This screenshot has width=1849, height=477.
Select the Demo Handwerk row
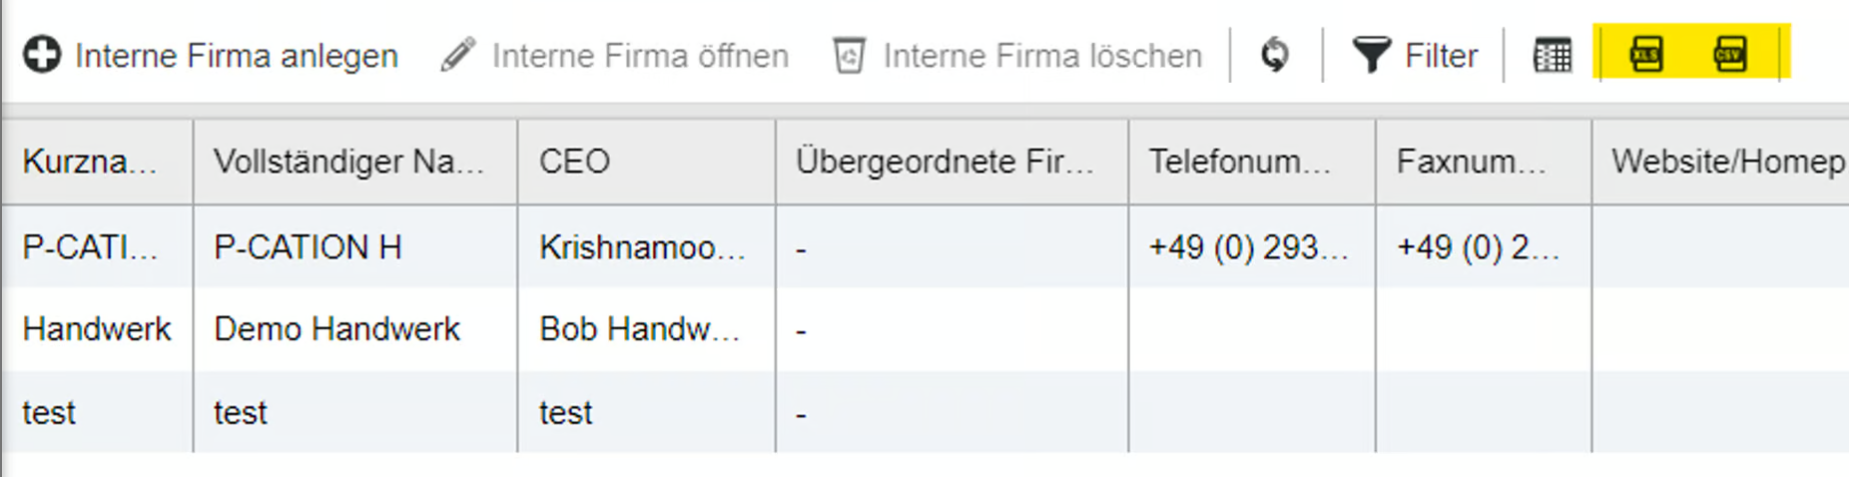coord(337,329)
